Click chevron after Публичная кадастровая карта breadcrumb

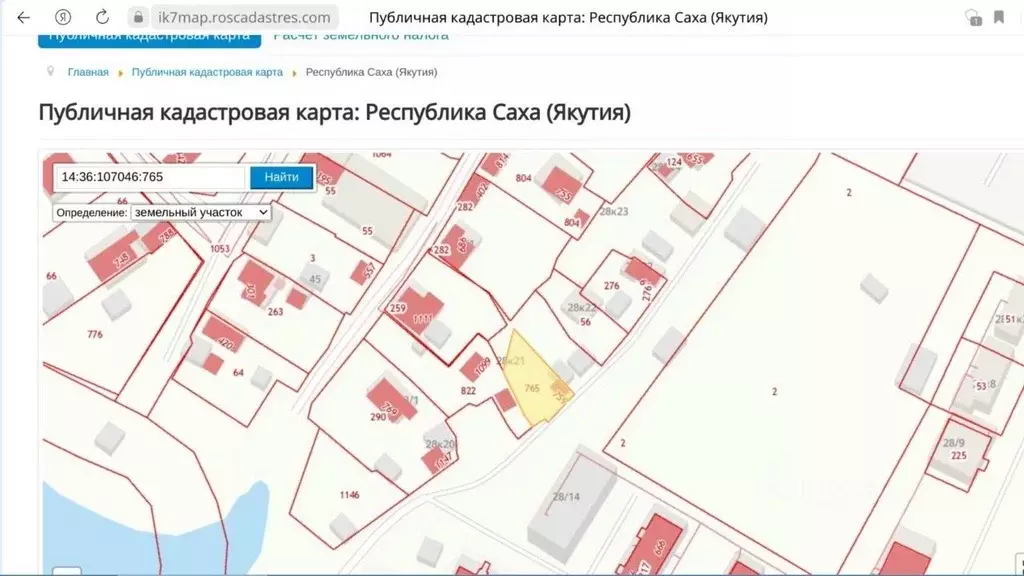(x=293, y=72)
